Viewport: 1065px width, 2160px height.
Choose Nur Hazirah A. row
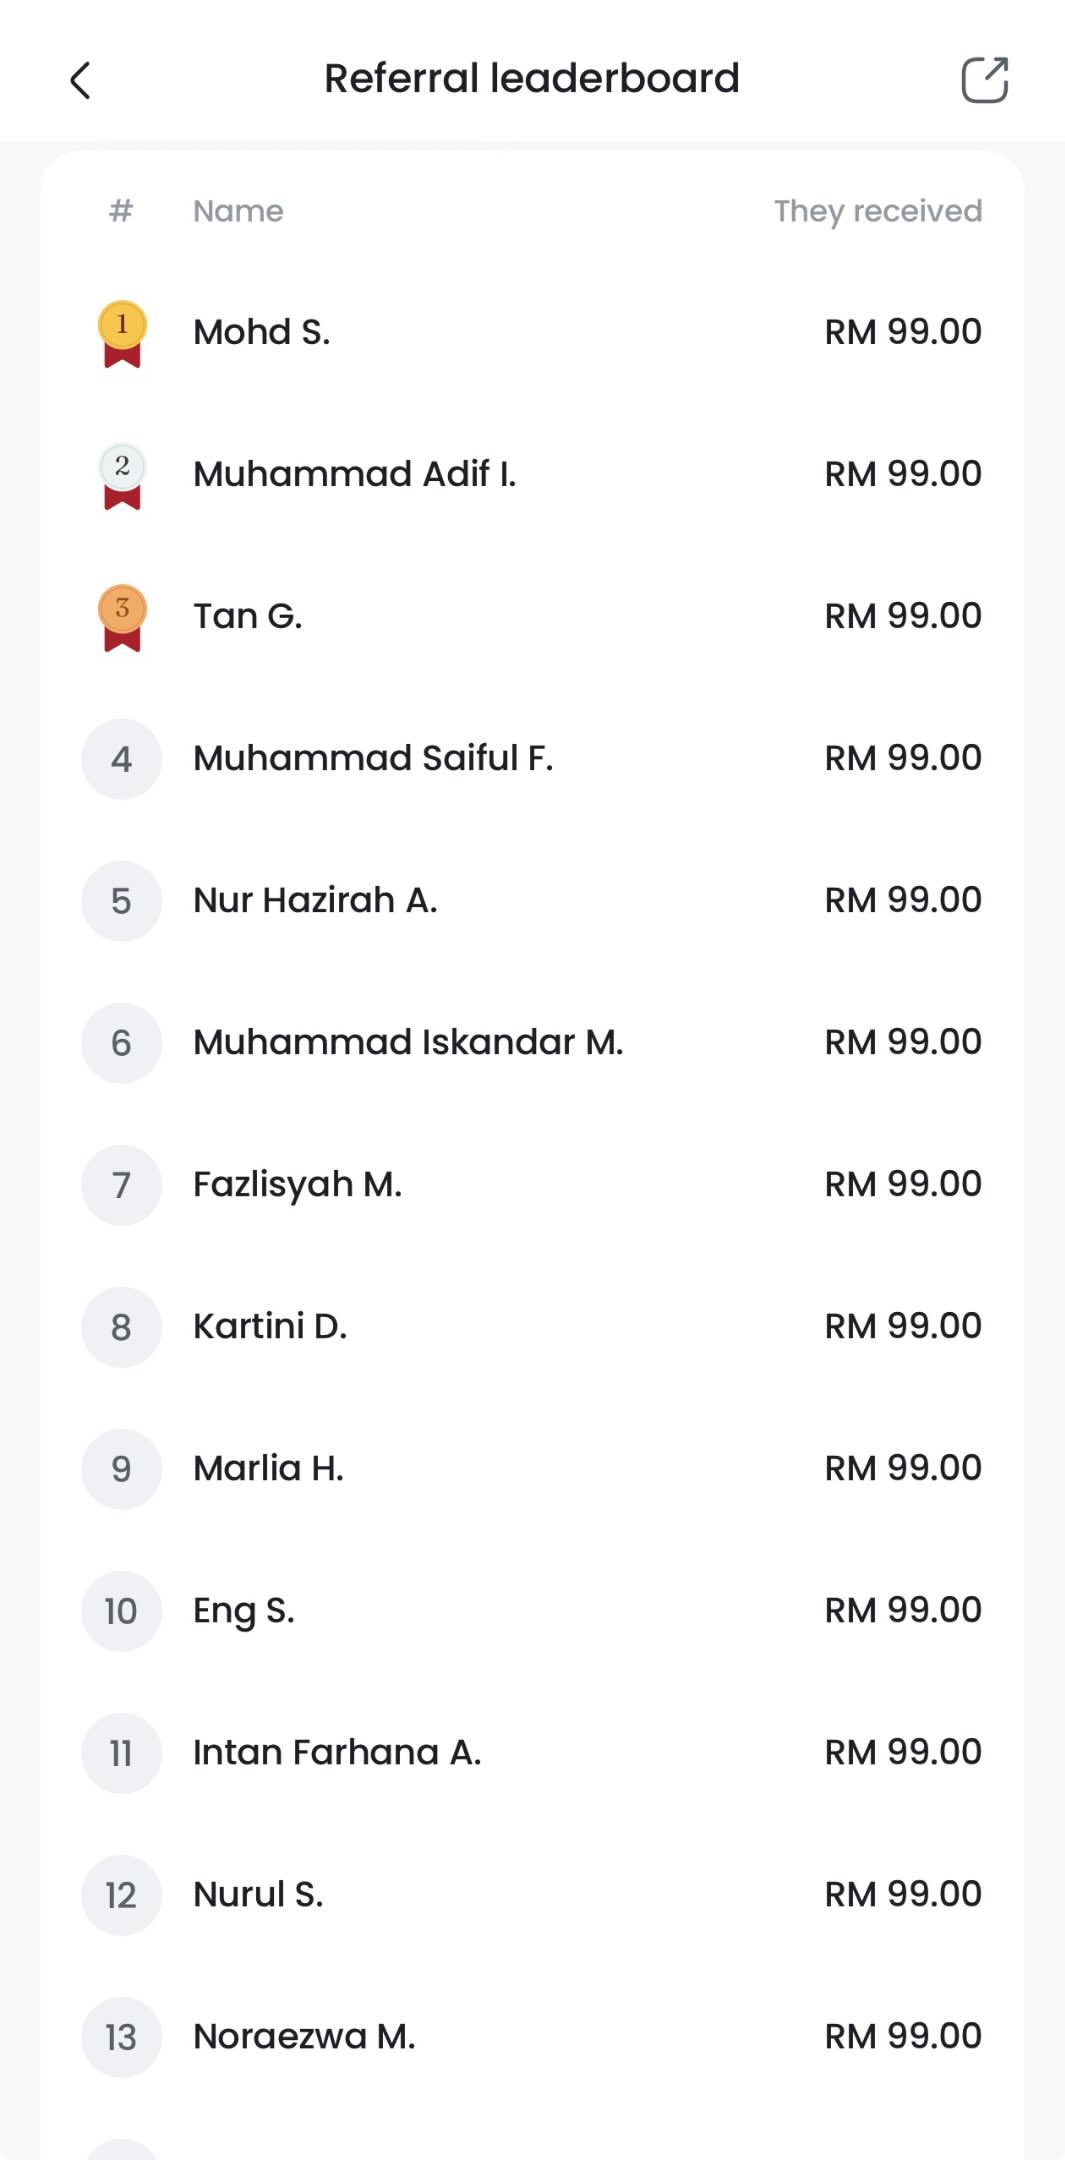pos(315,900)
